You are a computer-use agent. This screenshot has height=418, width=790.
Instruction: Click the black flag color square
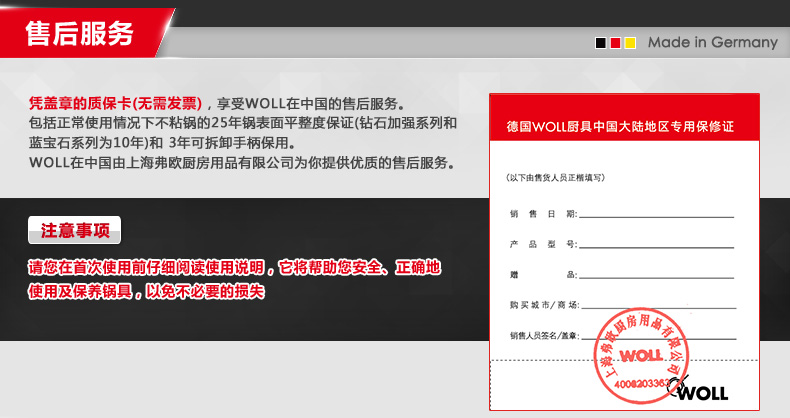[600, 43]
